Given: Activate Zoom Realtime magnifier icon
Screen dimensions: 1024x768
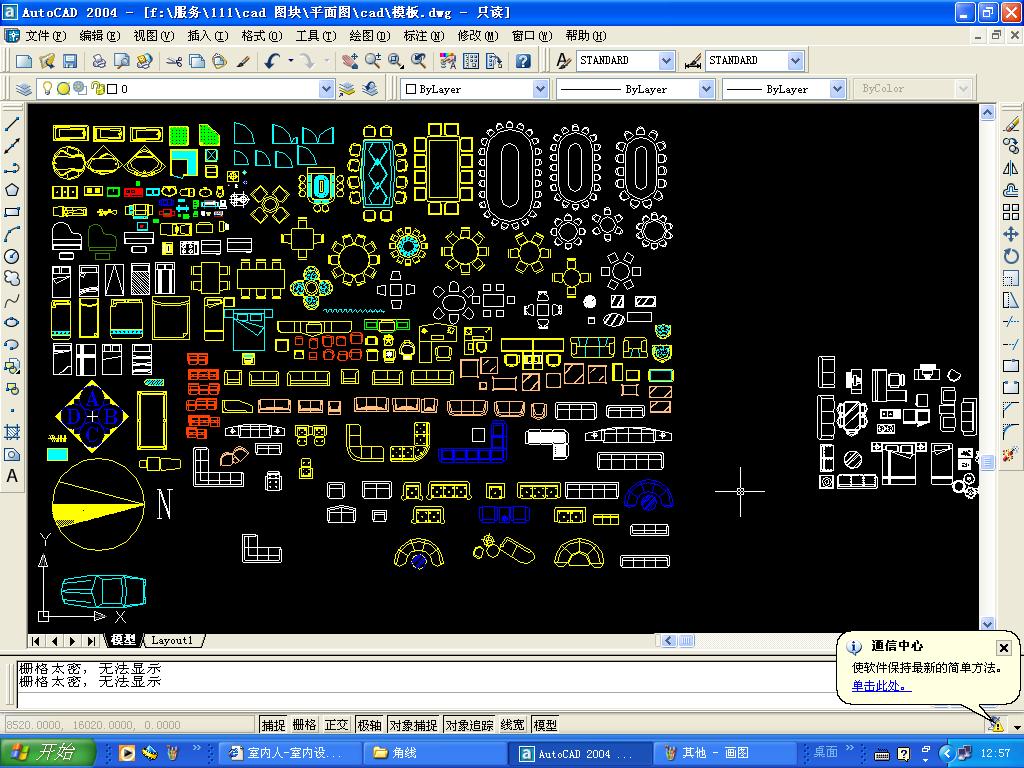Looking at the screenshot, I should pos(373,61).
